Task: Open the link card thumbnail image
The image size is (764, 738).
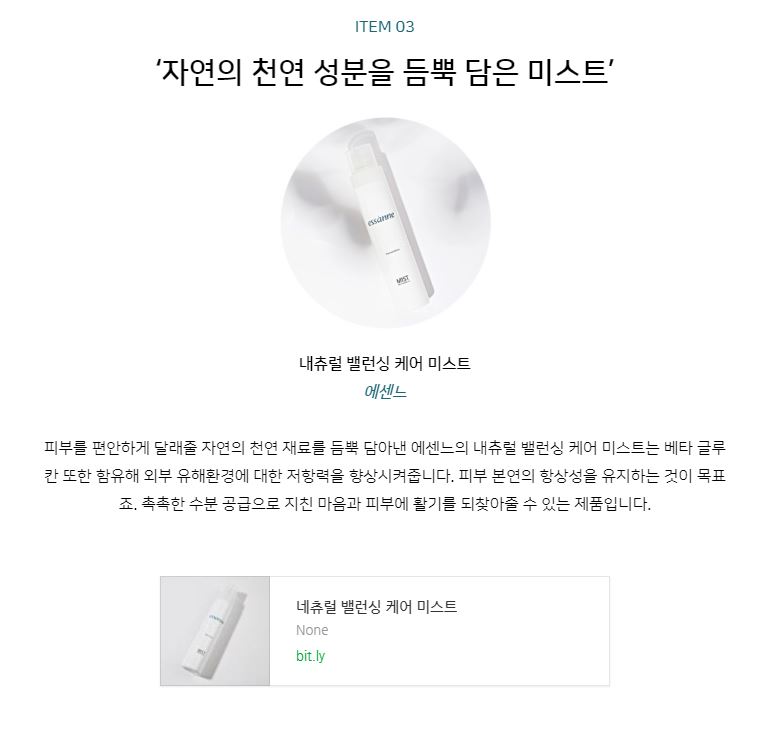Action: tap(215, 631)
